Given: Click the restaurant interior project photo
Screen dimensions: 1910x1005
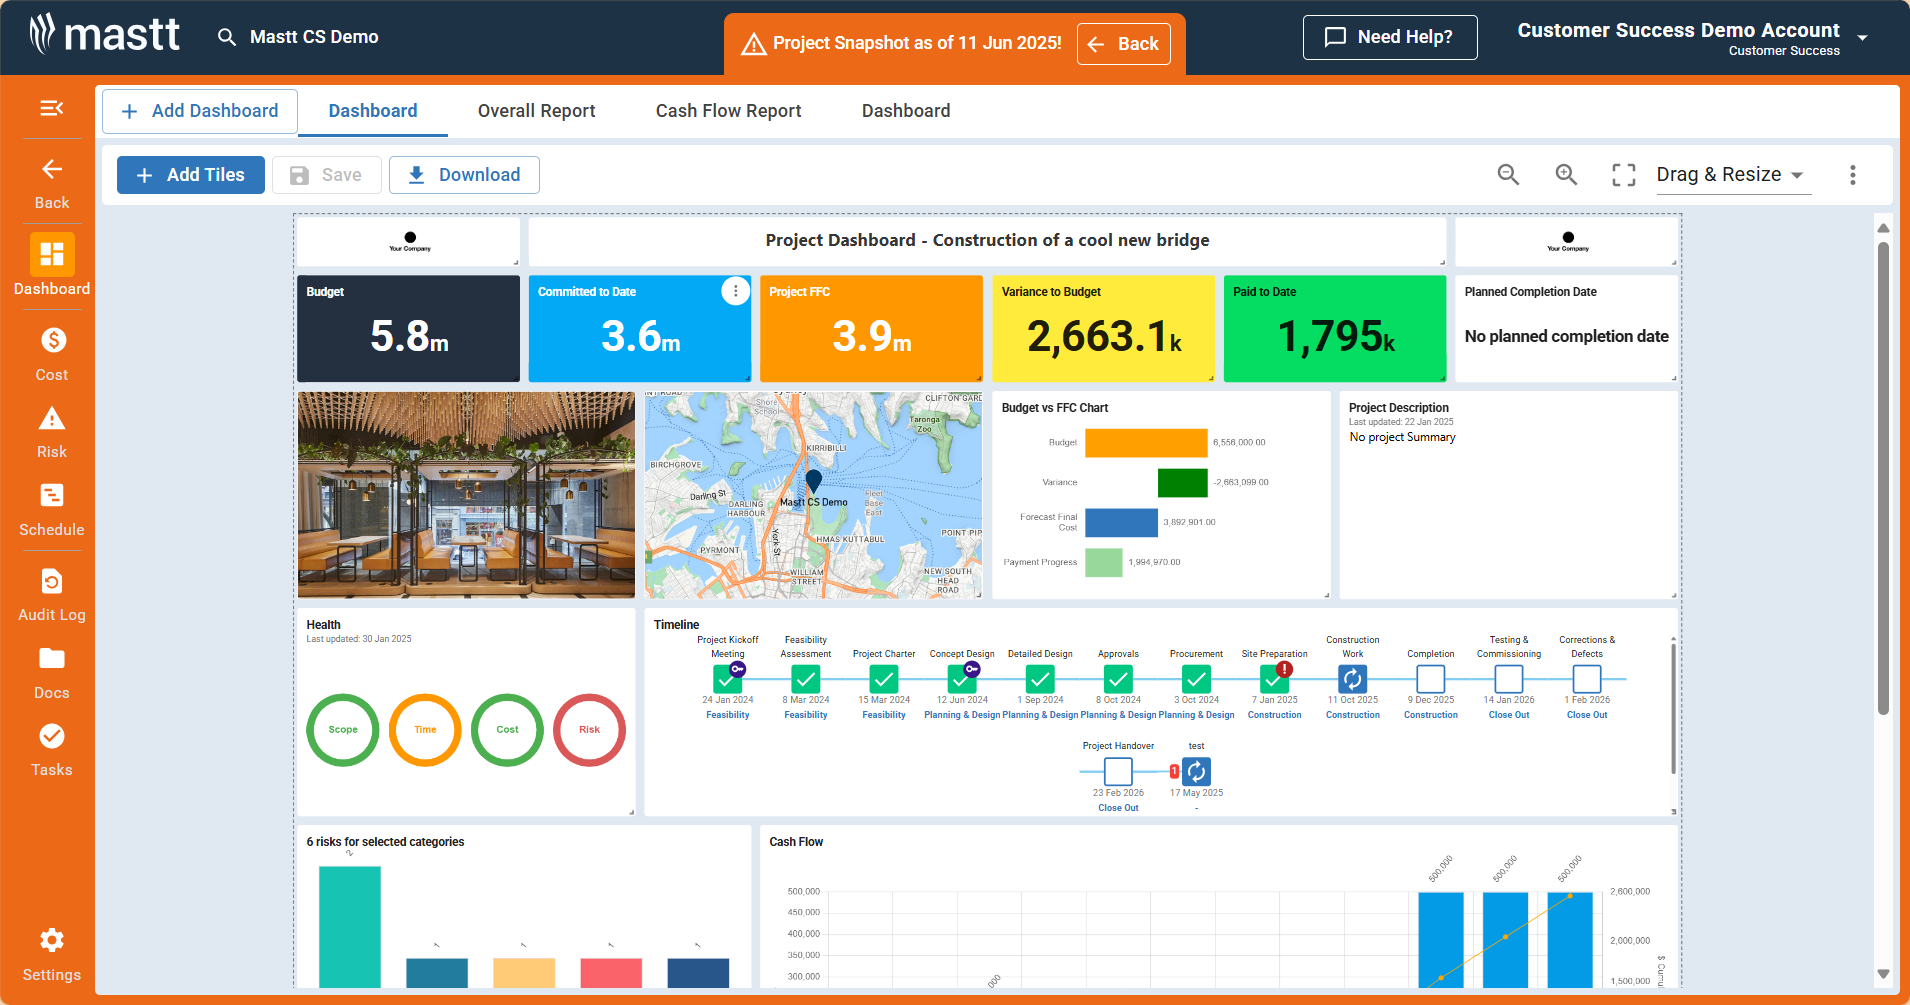Looking at the screenshot, I should tap(466, 495).
